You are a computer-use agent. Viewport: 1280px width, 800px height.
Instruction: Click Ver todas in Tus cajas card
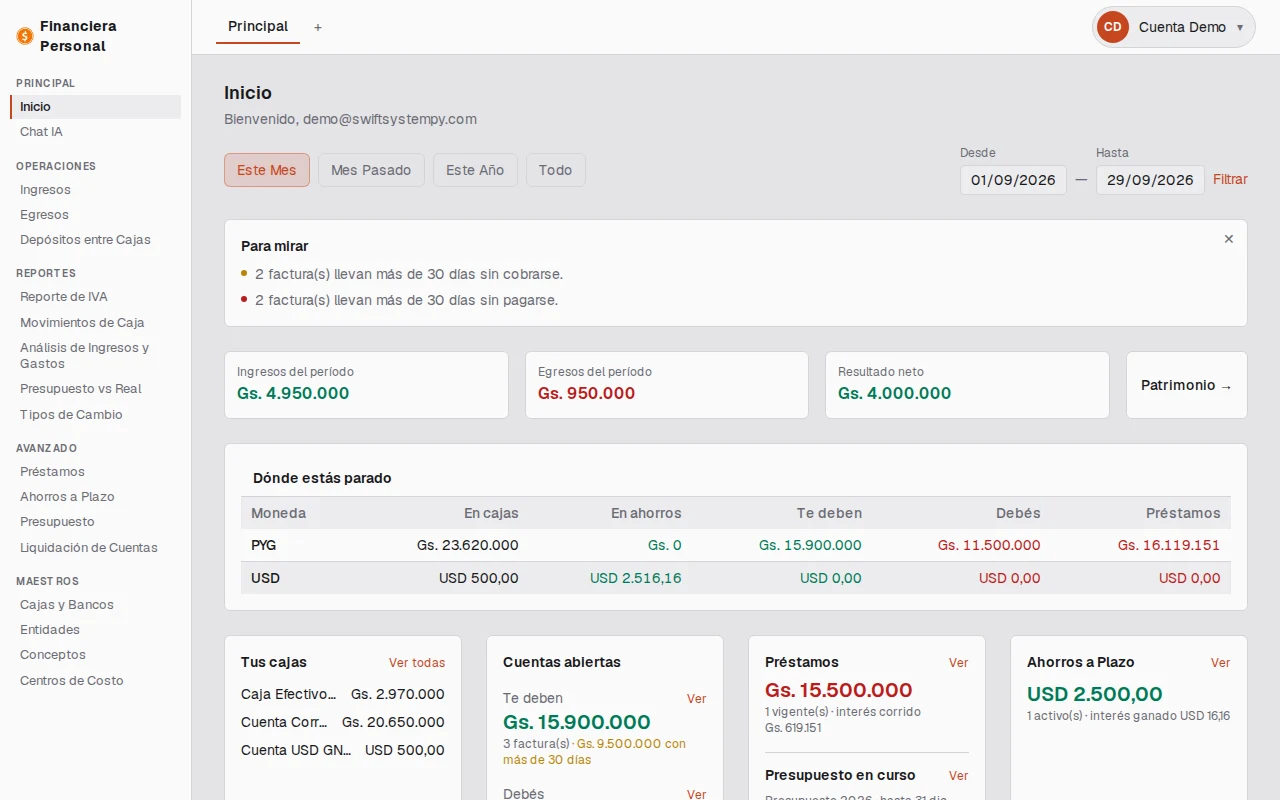click(x=417, y=663)
